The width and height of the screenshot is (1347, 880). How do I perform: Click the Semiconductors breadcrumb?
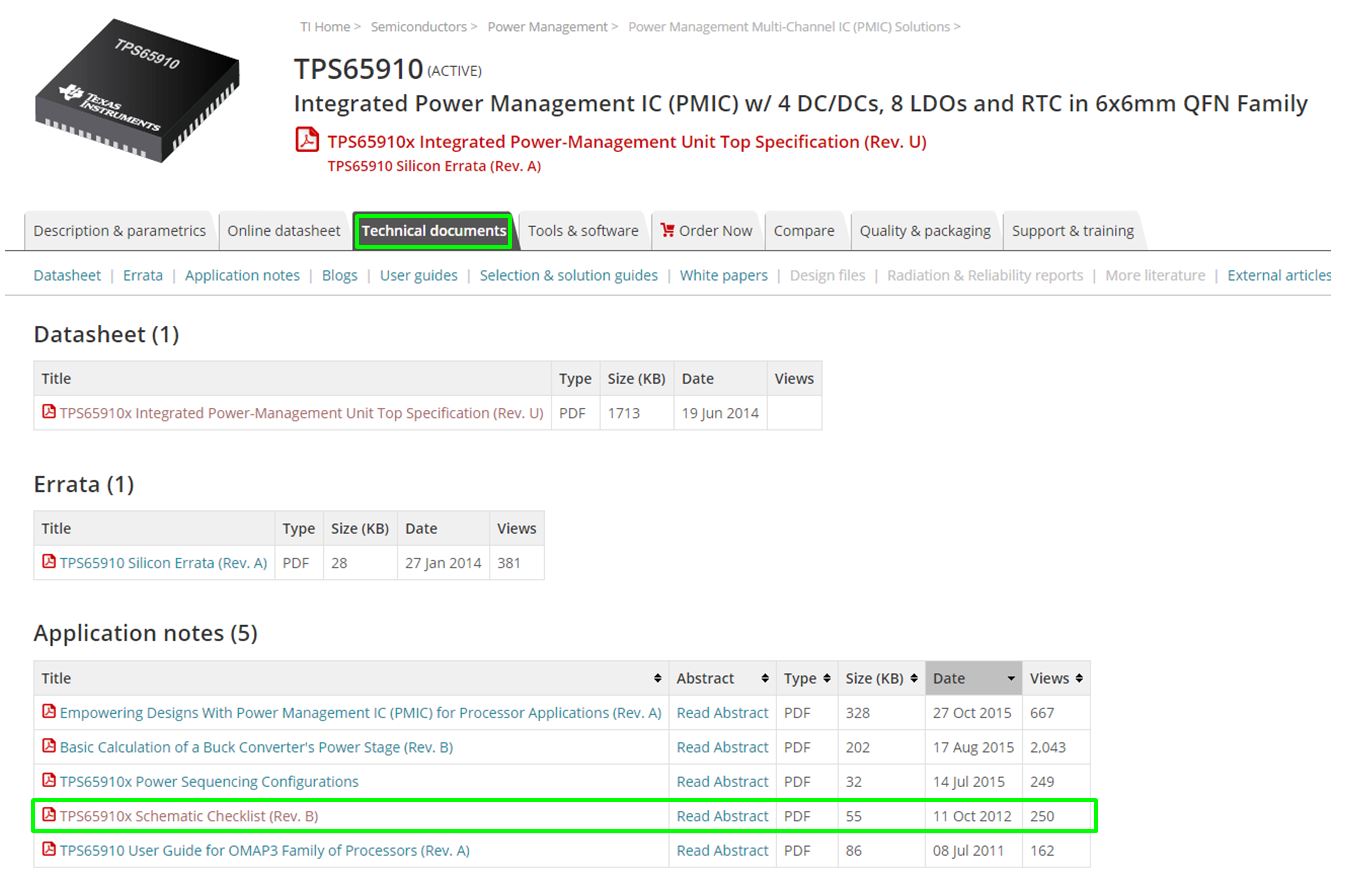point(419,27)
